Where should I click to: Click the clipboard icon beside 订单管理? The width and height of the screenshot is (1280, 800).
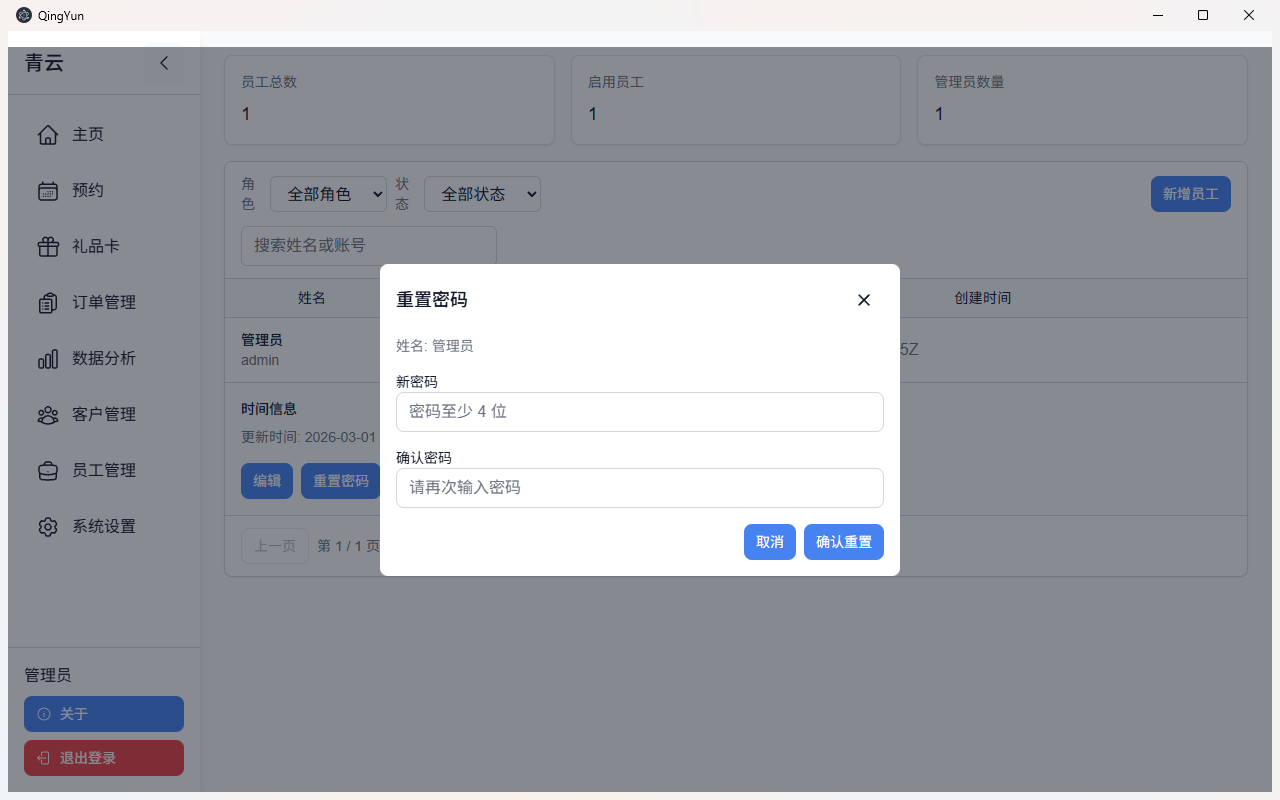[x=48, y=302]
